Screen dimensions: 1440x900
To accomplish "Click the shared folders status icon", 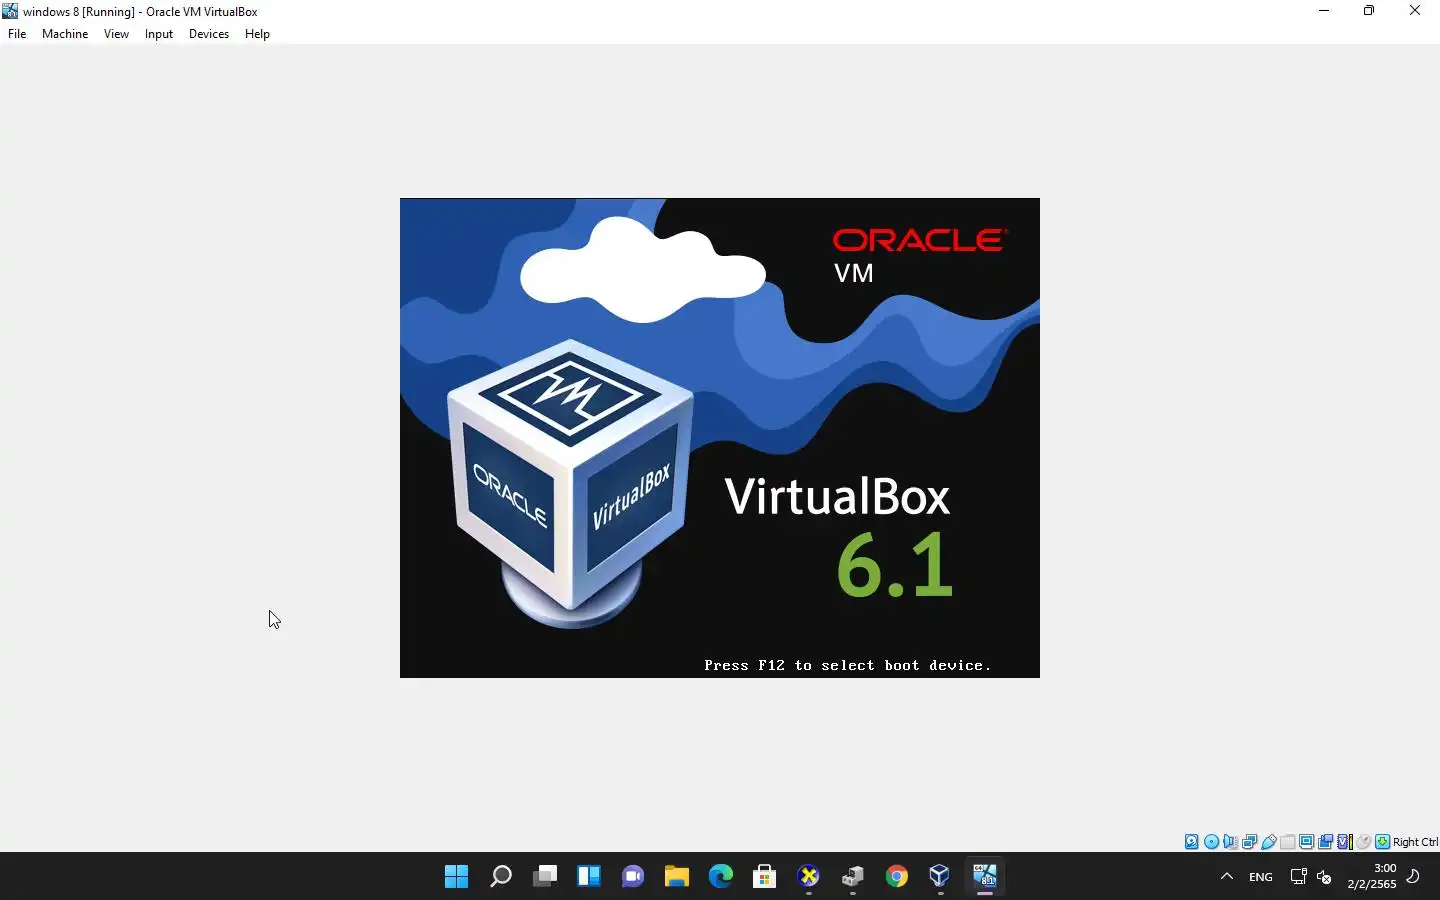I will [1288, 842].
